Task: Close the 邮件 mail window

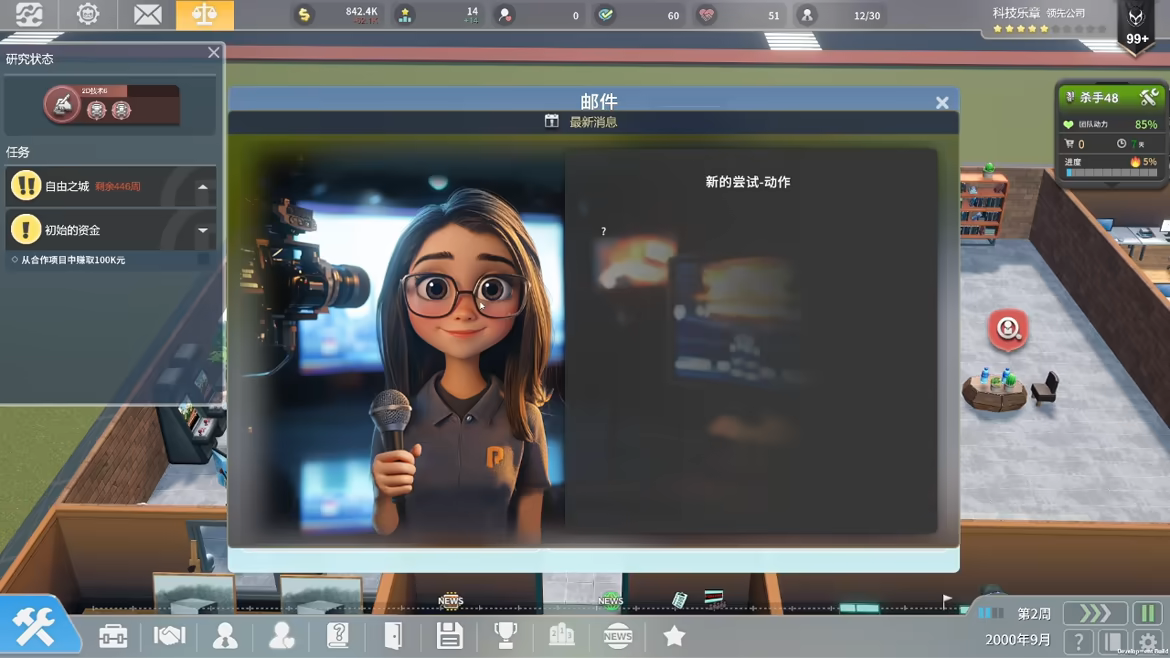Action: (x=942, y=103)
